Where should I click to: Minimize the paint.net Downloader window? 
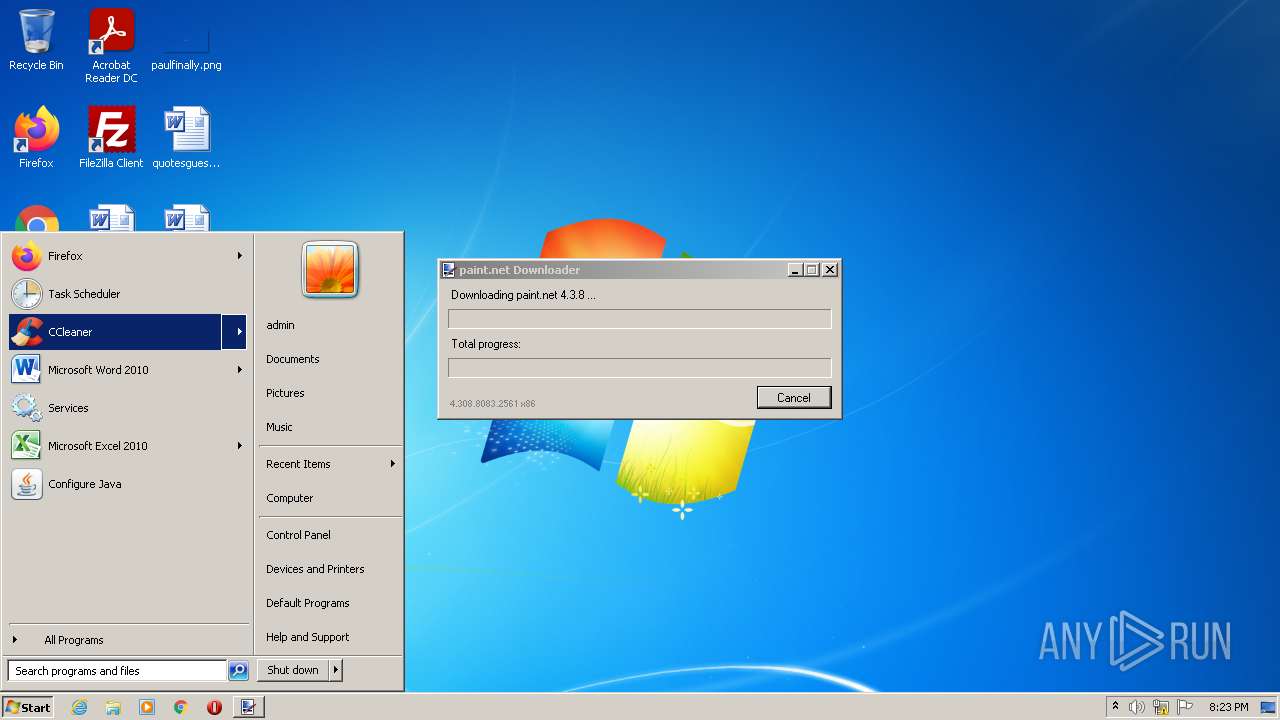(795, 270)
